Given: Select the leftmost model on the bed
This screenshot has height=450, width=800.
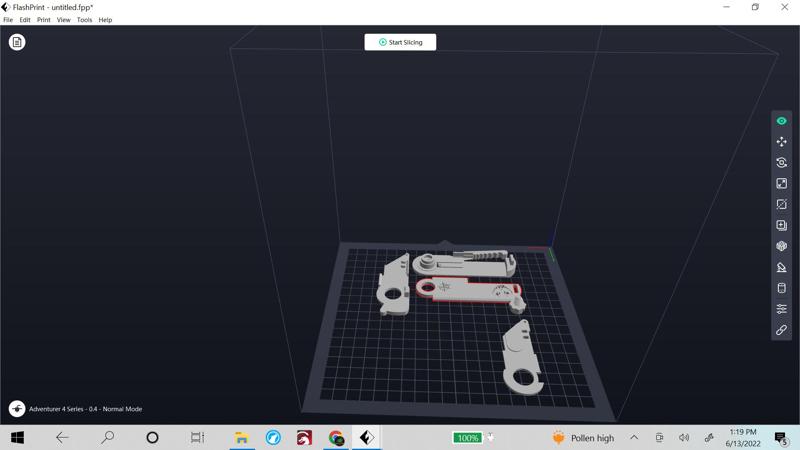Looking at the screenshot, I should pyautogui.click(x=394, y=286).
